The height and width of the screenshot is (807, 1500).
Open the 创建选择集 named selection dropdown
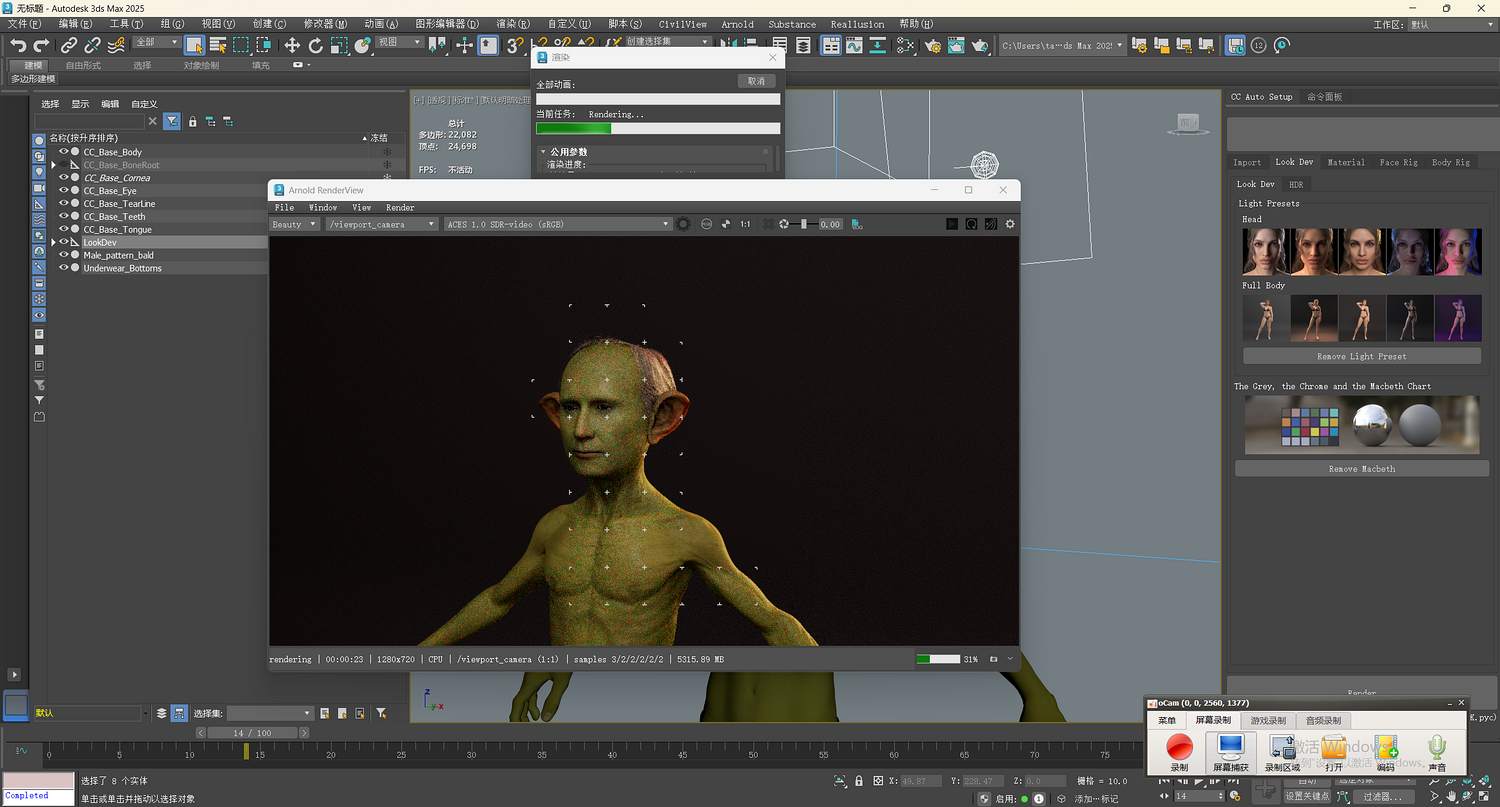click(x=668, y=42)
